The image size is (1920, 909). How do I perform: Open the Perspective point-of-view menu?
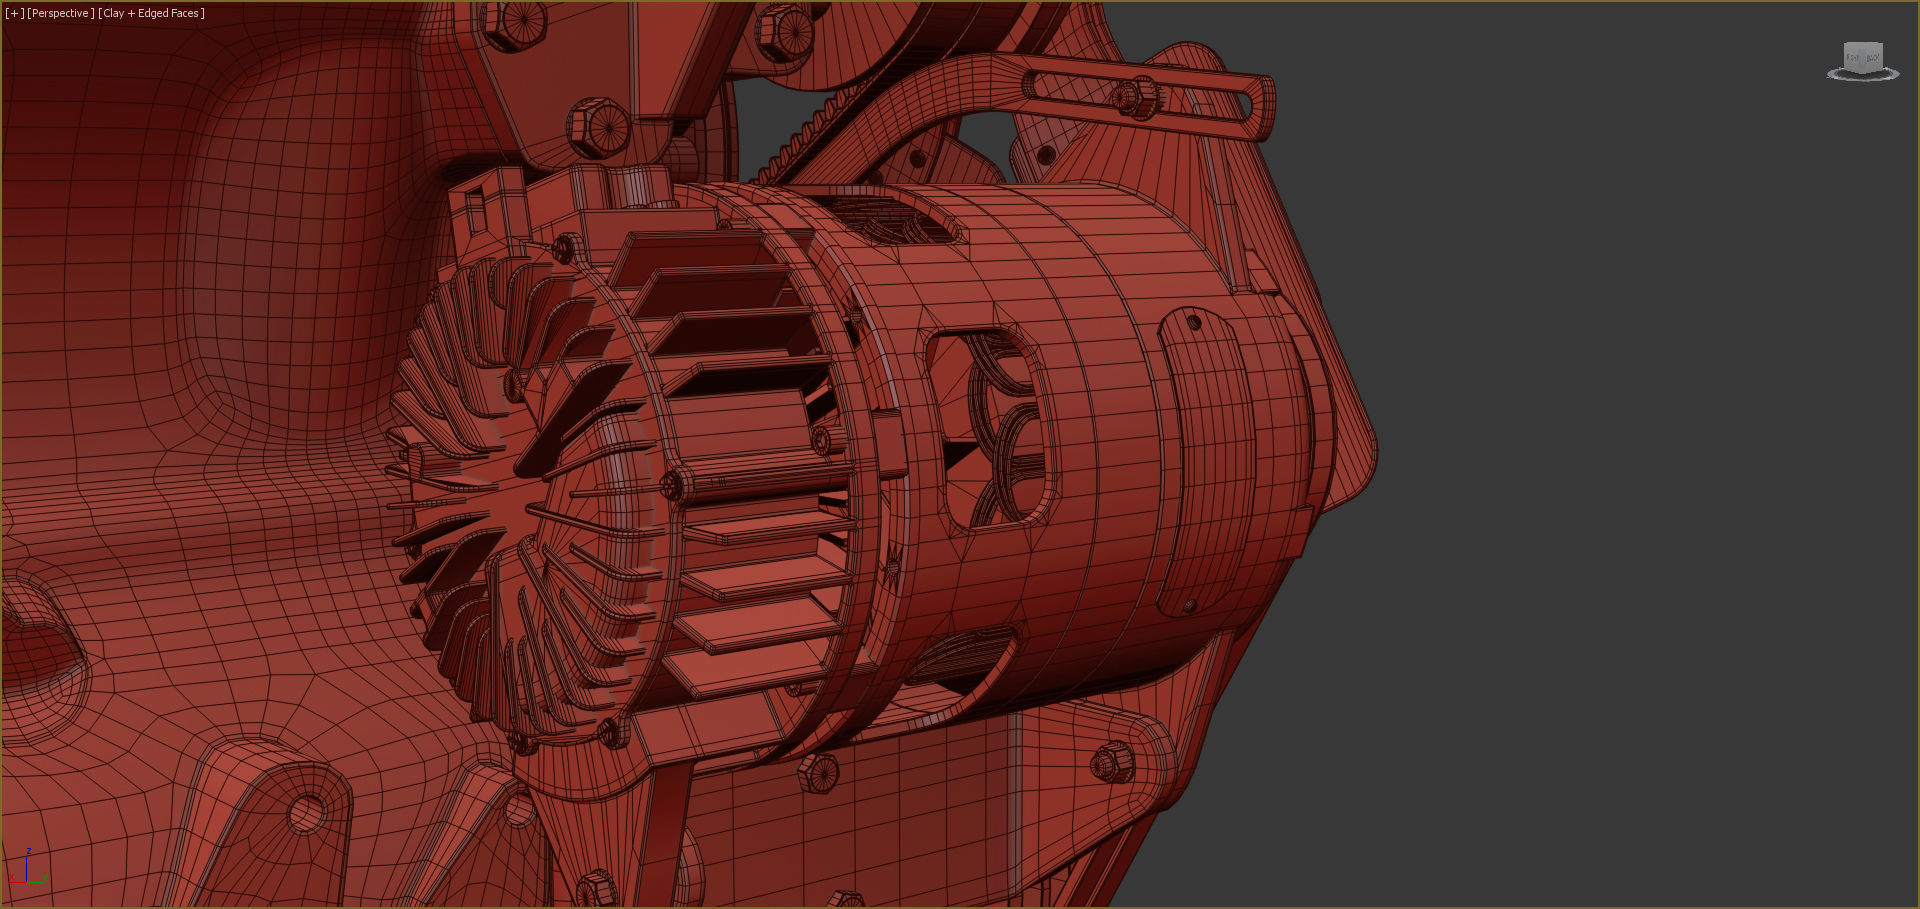pos(61,13)
